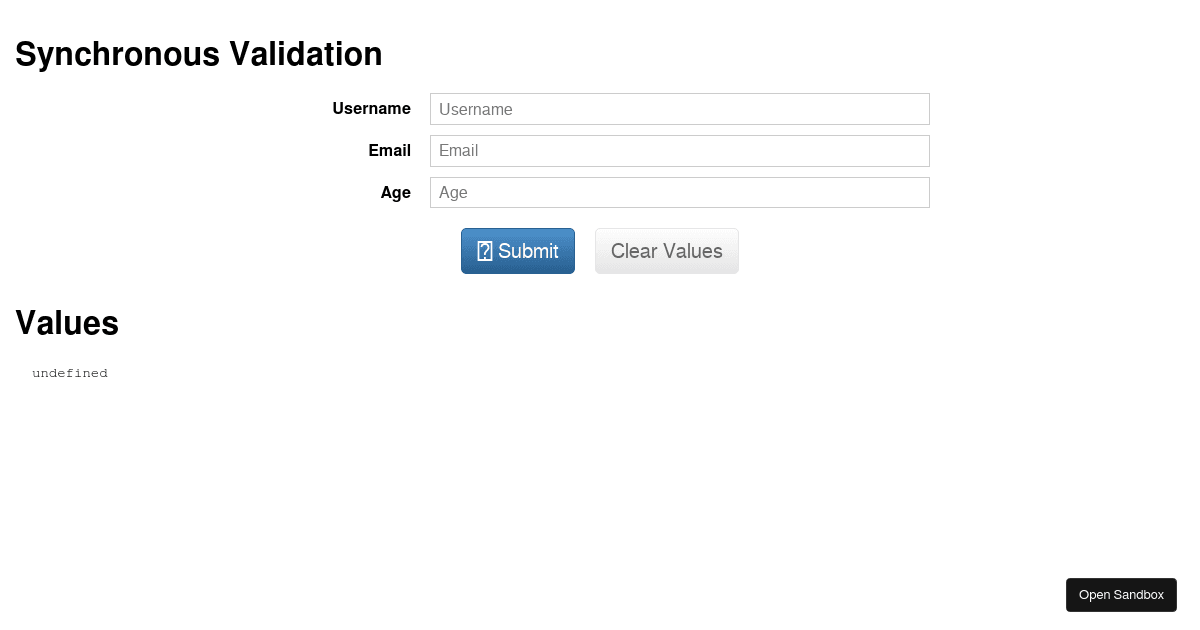Click the Age field label
Image resolution: width=1200 pixels, height=630 pixels.
[395, 192]
